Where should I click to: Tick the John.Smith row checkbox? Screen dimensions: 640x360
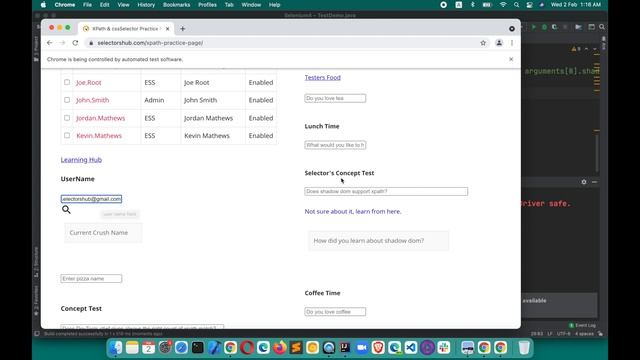click(67, 100)
